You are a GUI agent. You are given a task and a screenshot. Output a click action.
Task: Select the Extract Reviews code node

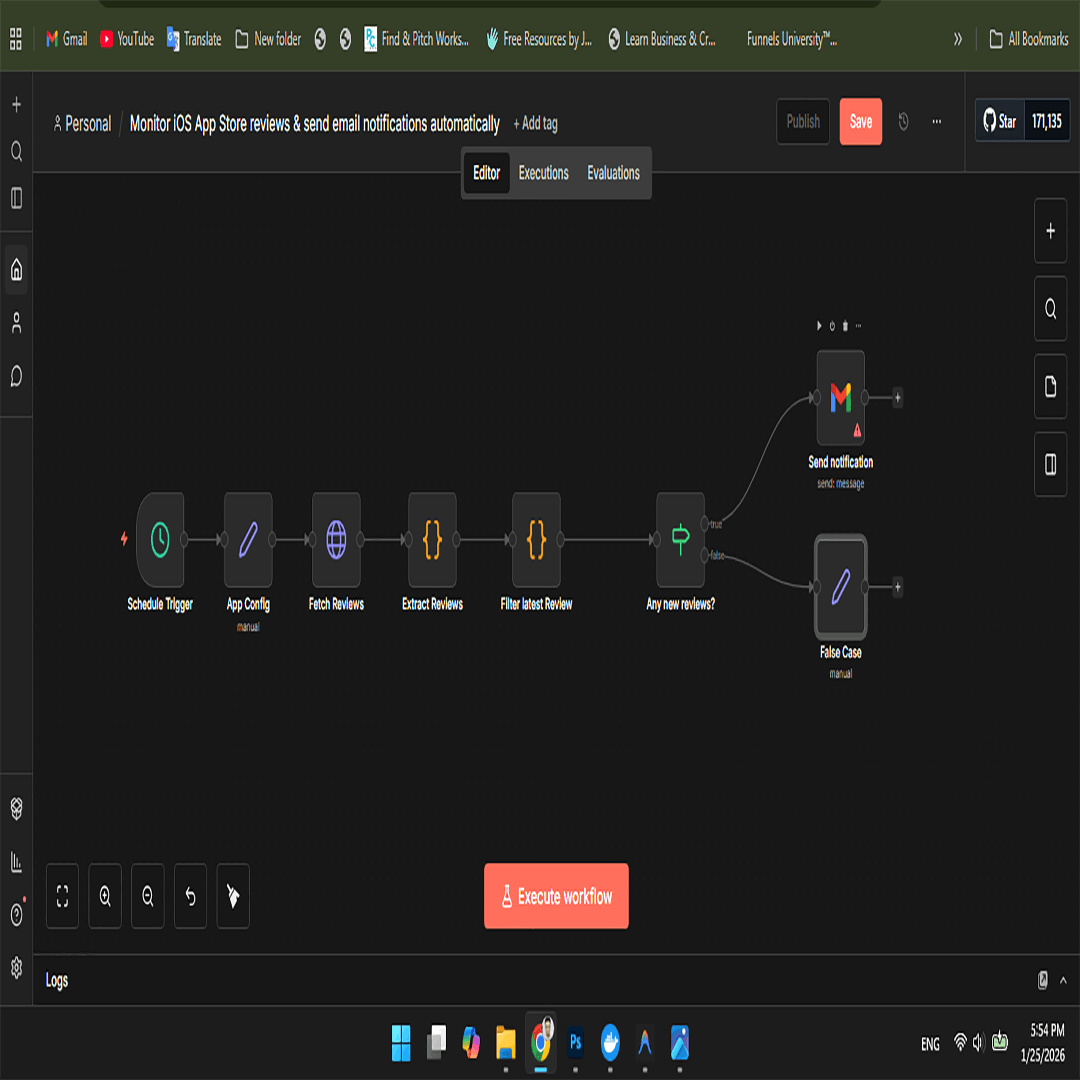point(432,540)
